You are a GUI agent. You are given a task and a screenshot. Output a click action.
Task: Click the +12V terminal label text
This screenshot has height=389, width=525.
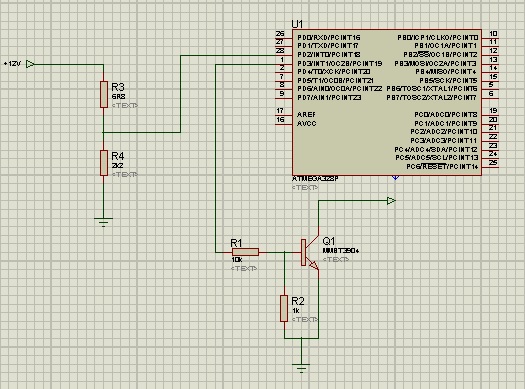[x=12, y=64]
